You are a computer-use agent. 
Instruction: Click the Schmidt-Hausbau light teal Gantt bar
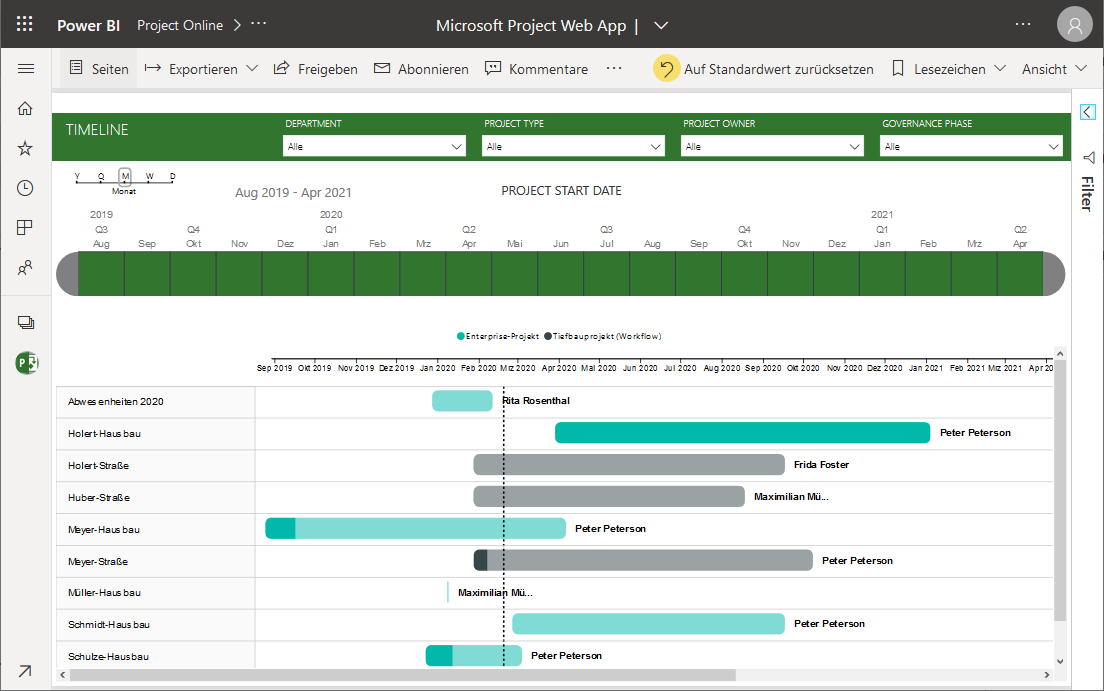[648, 624]
